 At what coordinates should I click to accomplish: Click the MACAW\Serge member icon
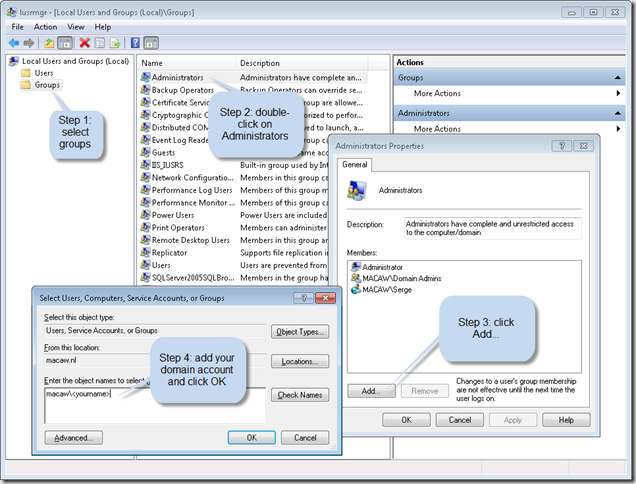click(356, 289)
